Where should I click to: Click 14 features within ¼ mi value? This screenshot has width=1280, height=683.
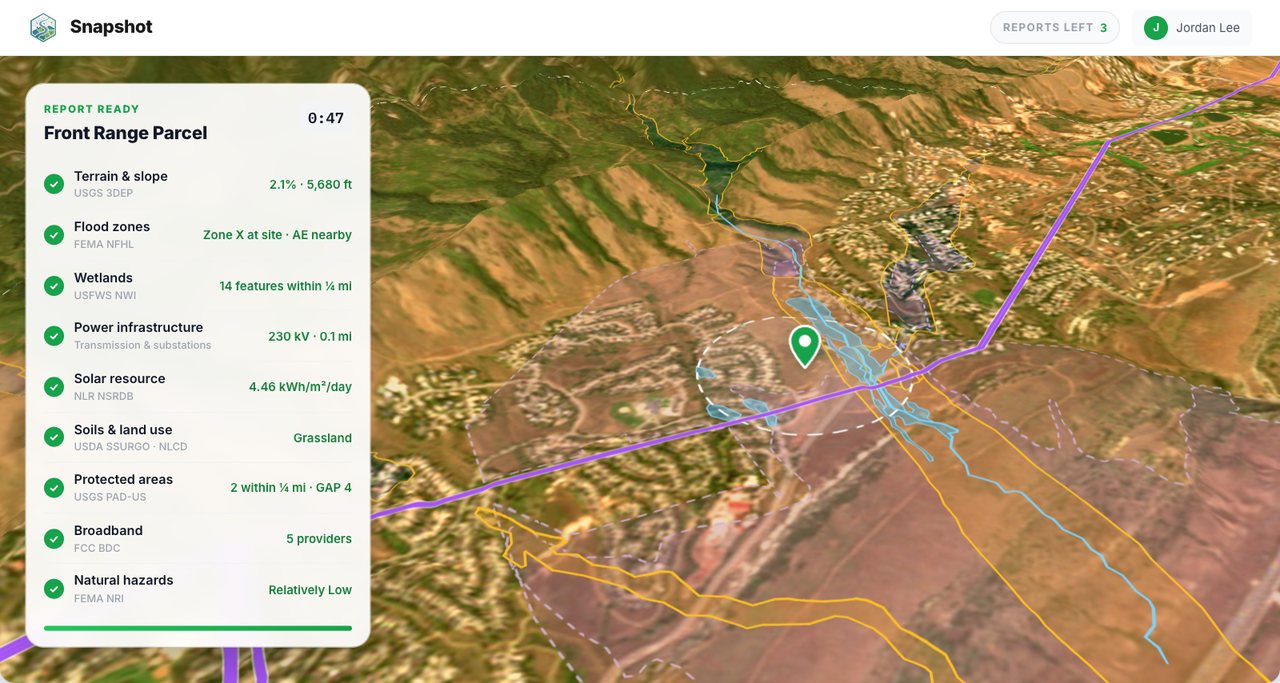point(286,286)
